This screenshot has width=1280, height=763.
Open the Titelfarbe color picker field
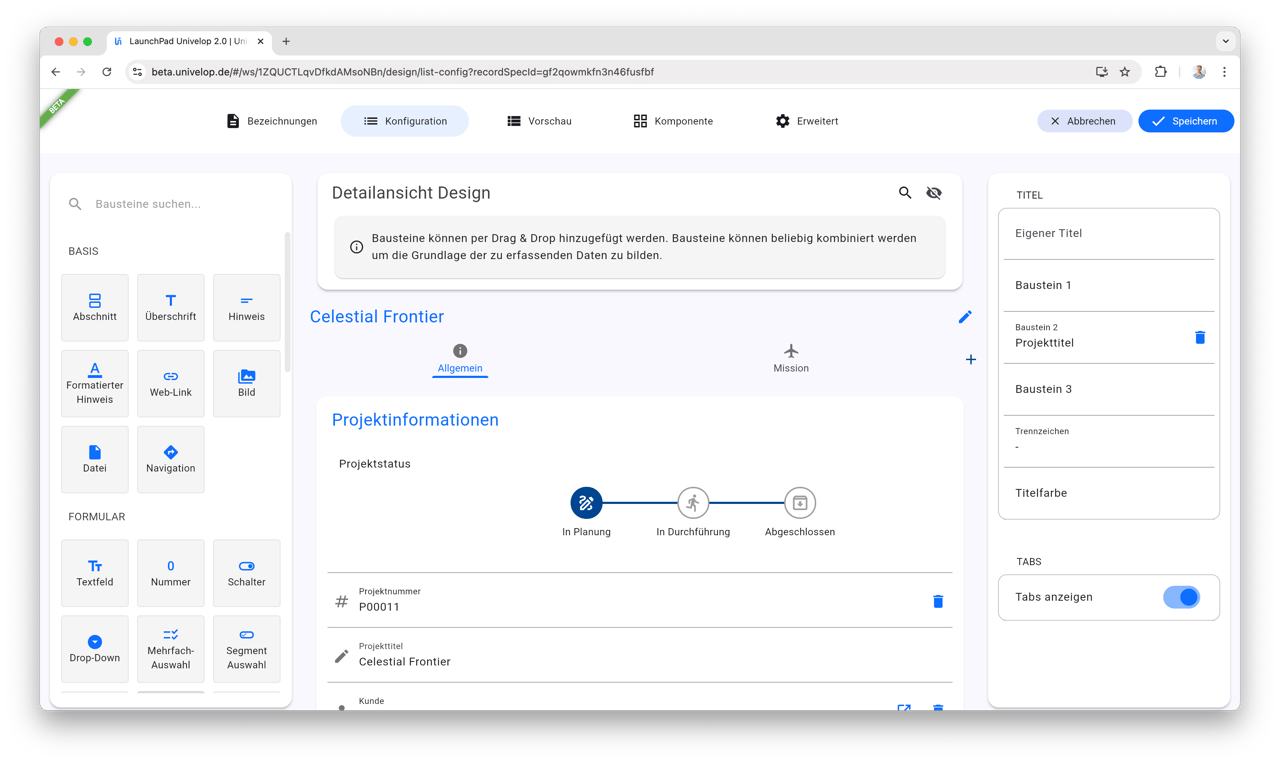1109,493
